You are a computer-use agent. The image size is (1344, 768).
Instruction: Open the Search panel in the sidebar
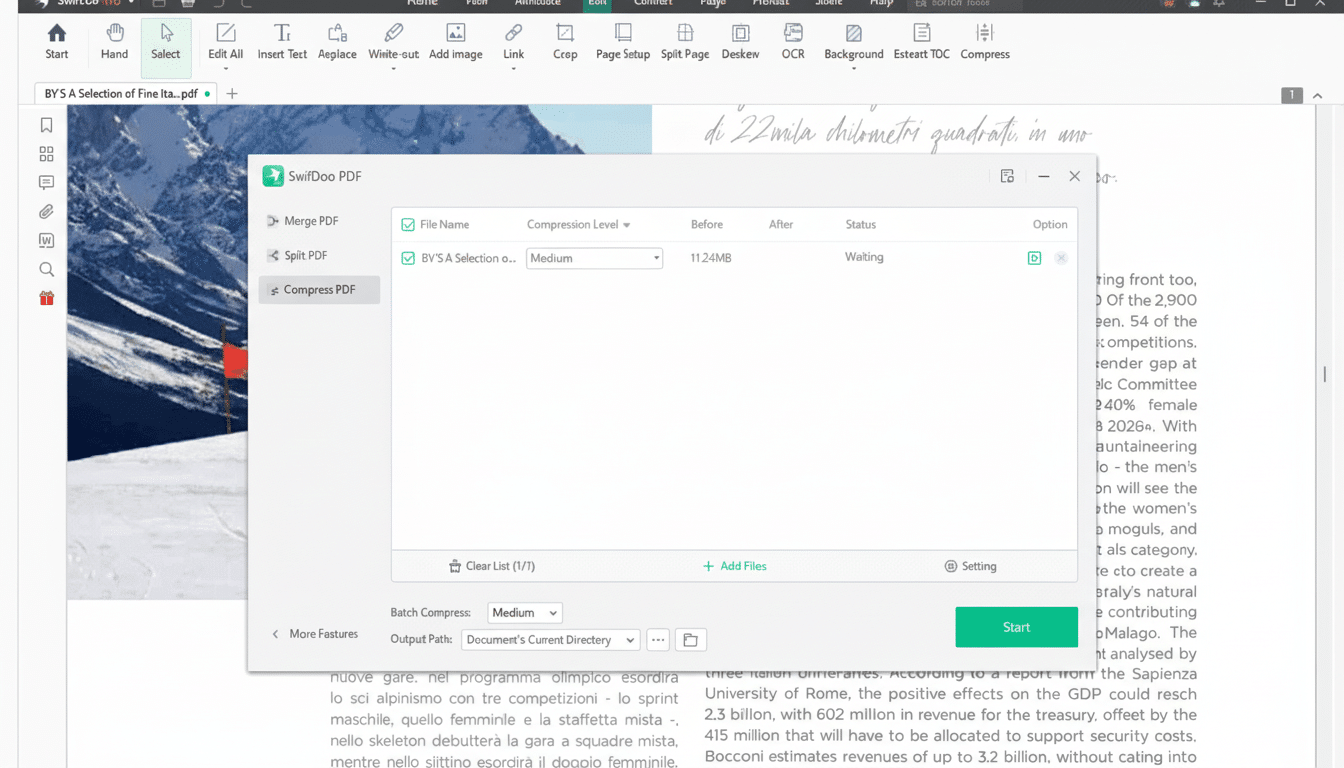click(x=45, y=269)
